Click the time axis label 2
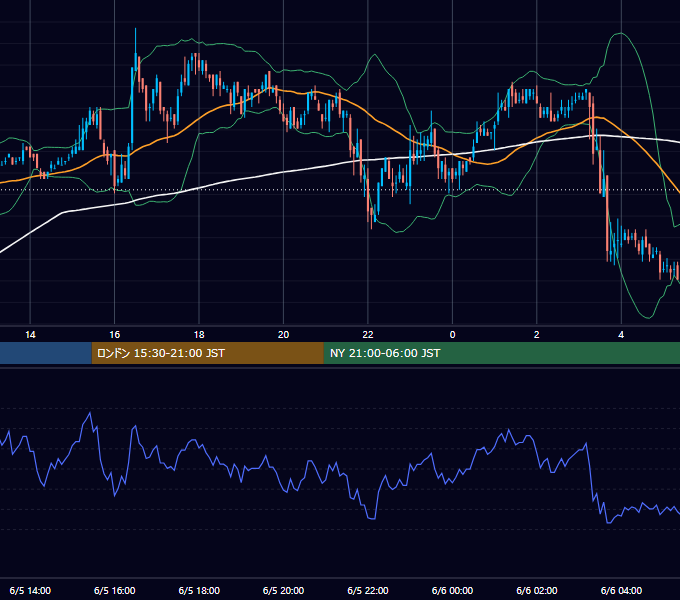 (536, 335)
